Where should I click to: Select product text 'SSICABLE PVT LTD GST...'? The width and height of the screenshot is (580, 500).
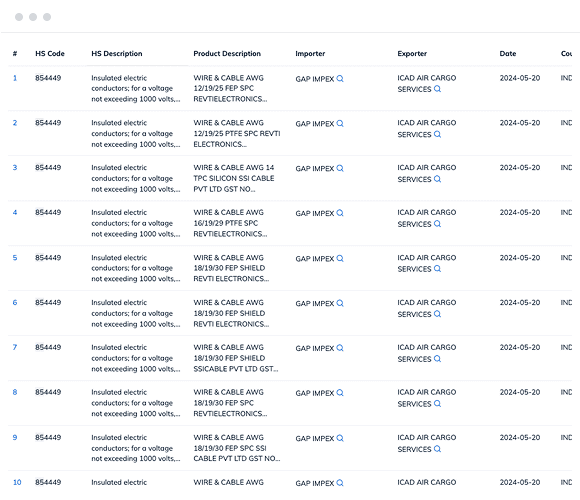[x=236, y=369]
